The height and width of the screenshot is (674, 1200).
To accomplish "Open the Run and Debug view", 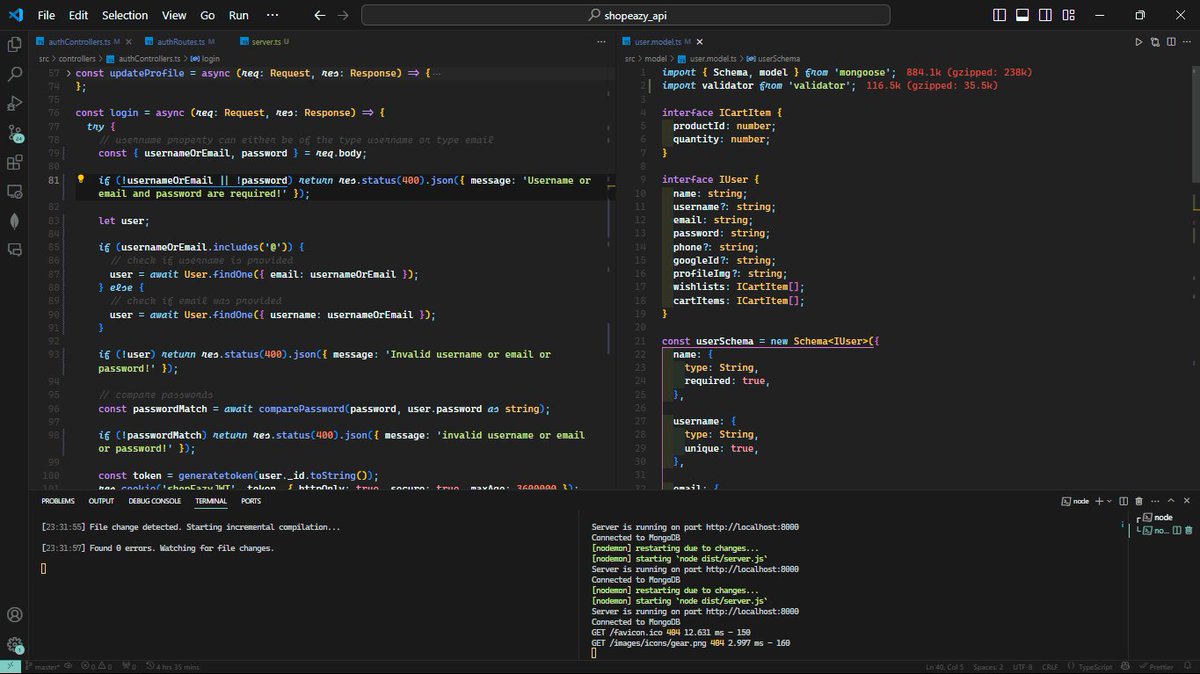I will coord(15,103).
